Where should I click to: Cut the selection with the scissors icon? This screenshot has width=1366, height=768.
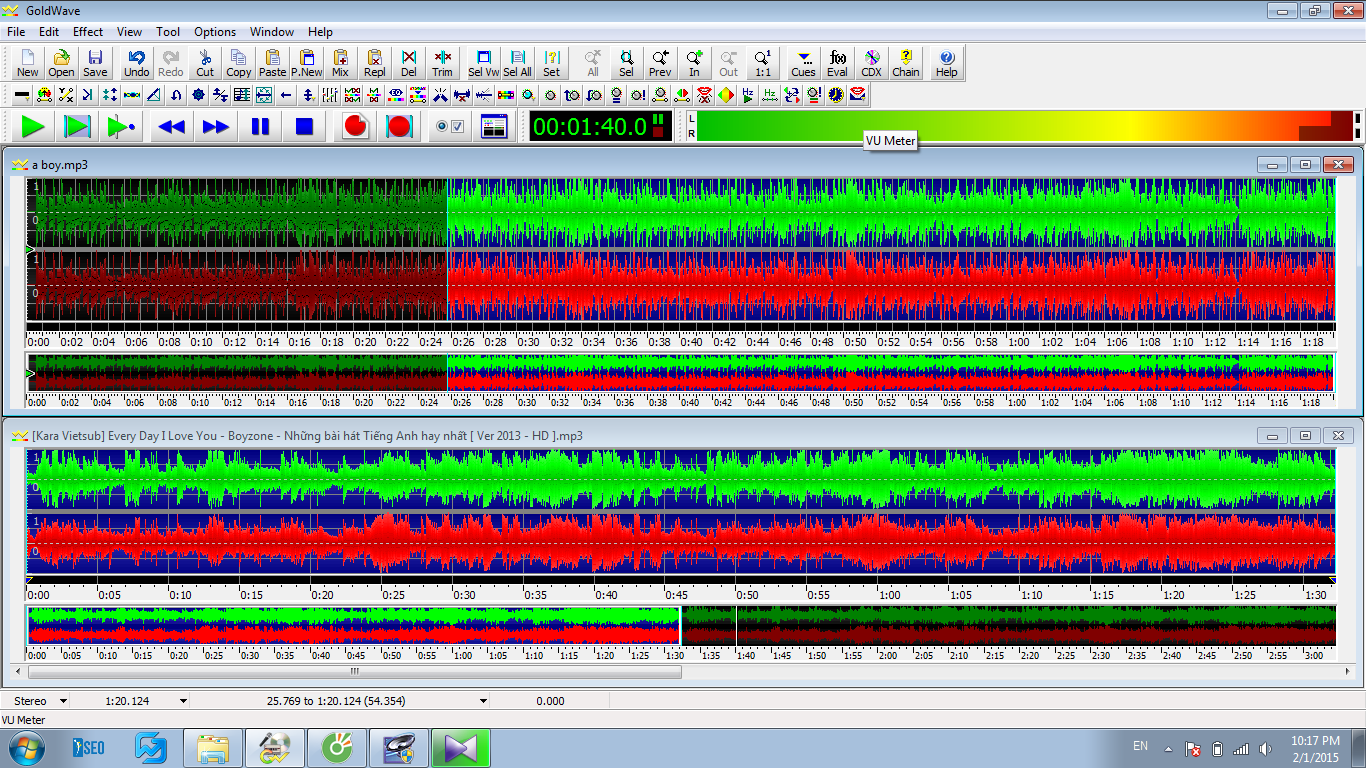pyautogui.click(x=205, y=63)
